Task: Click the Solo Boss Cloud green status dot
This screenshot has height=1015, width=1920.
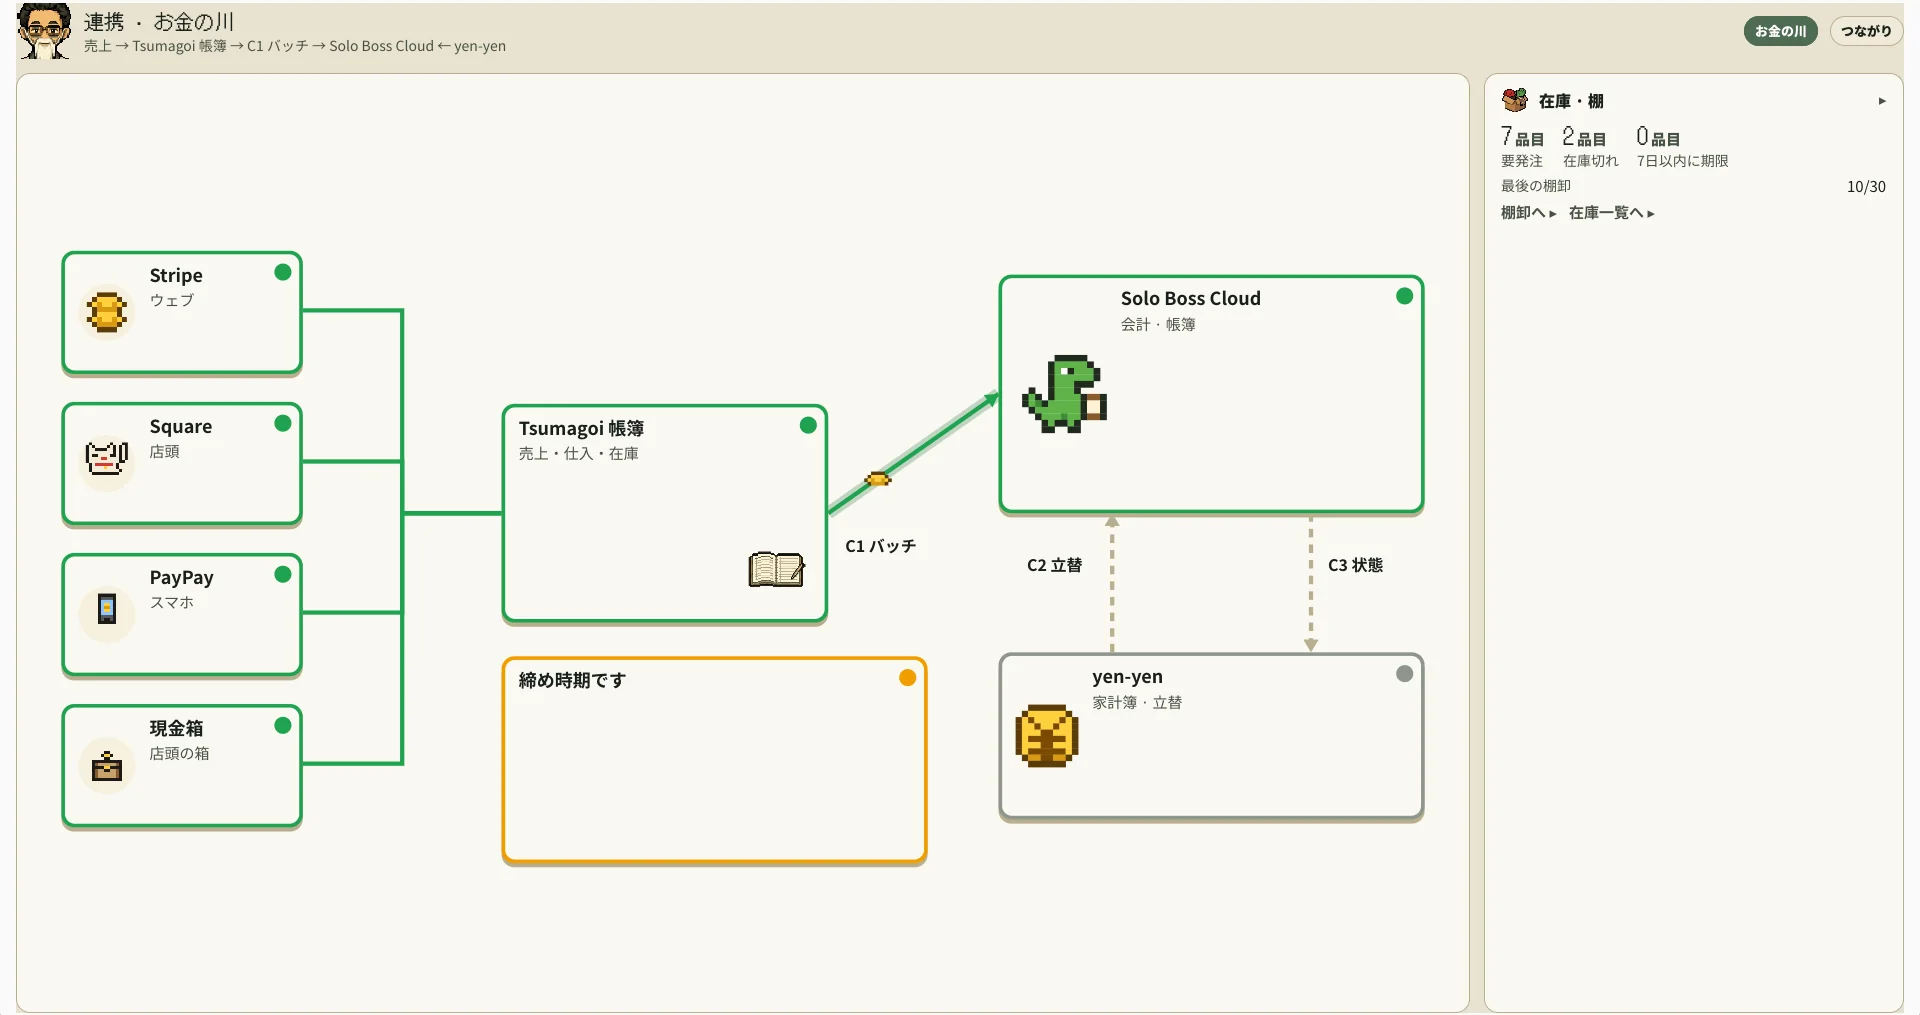Action: point(1404,296)
